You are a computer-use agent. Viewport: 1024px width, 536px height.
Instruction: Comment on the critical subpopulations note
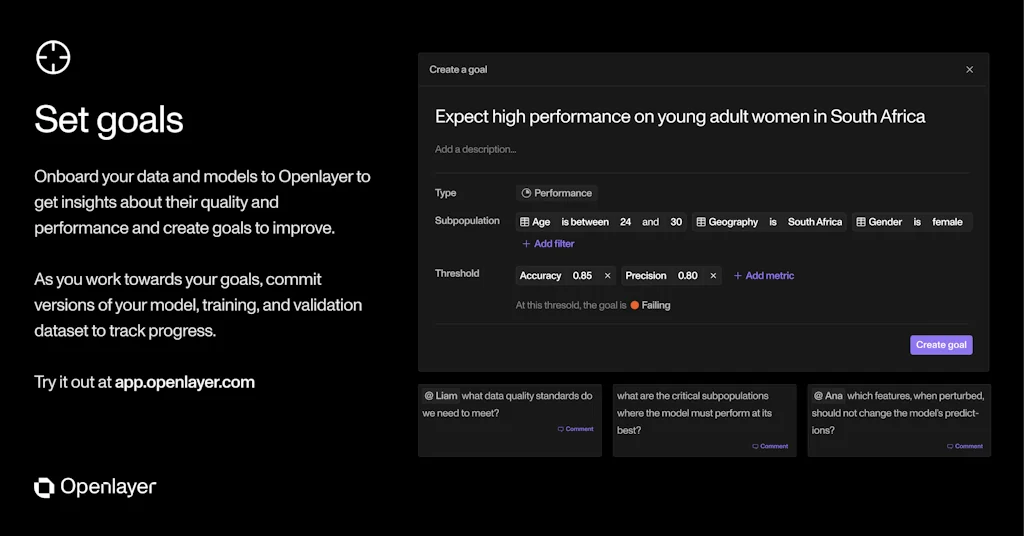point(770,447)
